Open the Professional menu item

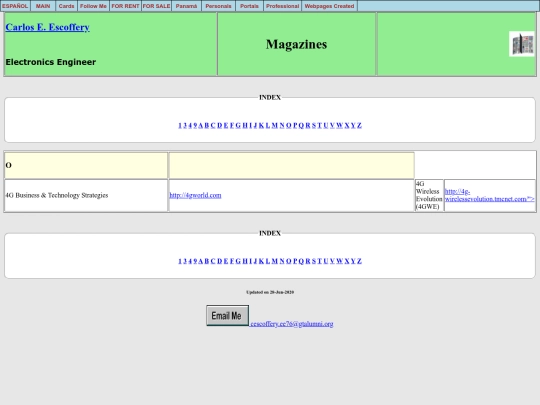(282, 6)
